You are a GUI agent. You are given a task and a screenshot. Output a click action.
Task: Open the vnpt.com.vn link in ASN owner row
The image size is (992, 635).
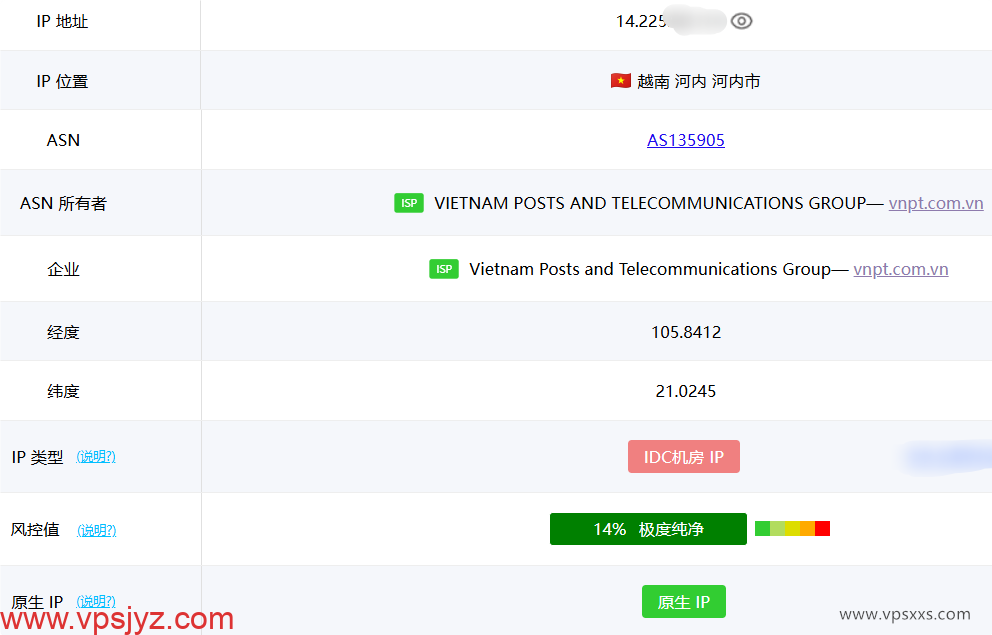[936, 202]
